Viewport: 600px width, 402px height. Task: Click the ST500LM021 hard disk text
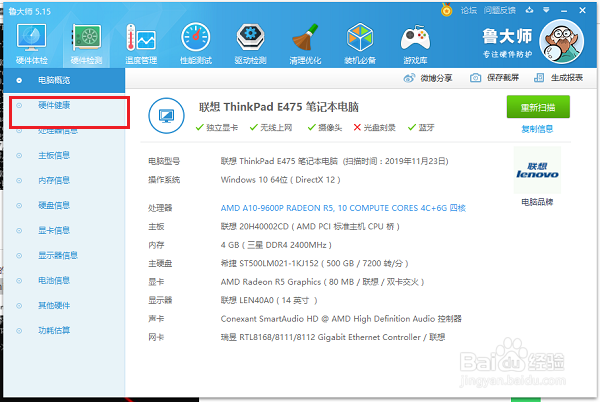coord(315,264)
